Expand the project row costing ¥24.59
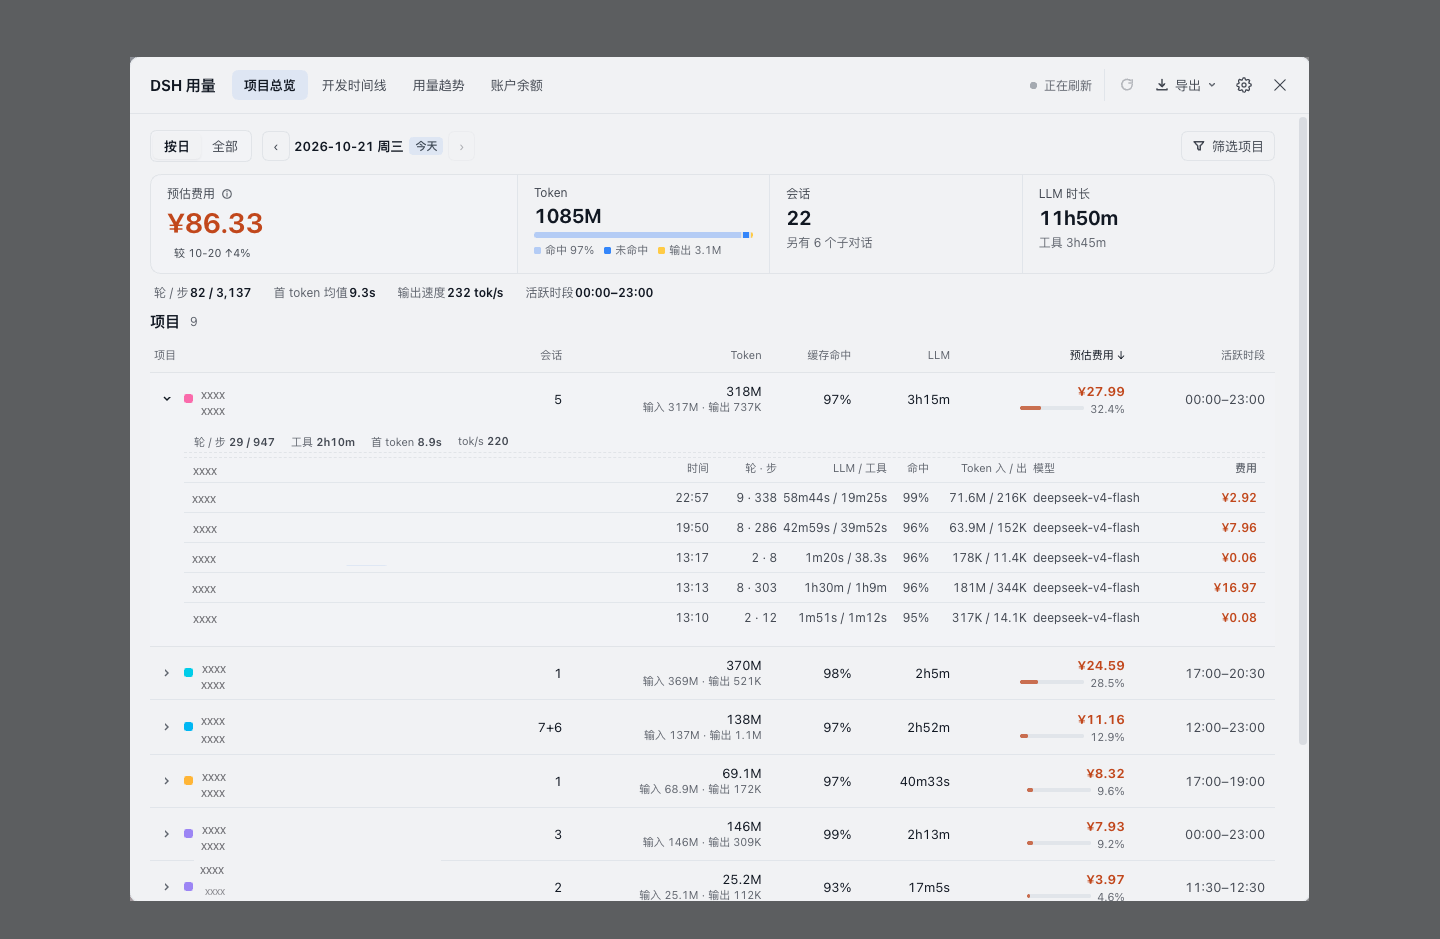Image resolution: width=1440 pixels, height=939 pixels. tap(167, 673)
